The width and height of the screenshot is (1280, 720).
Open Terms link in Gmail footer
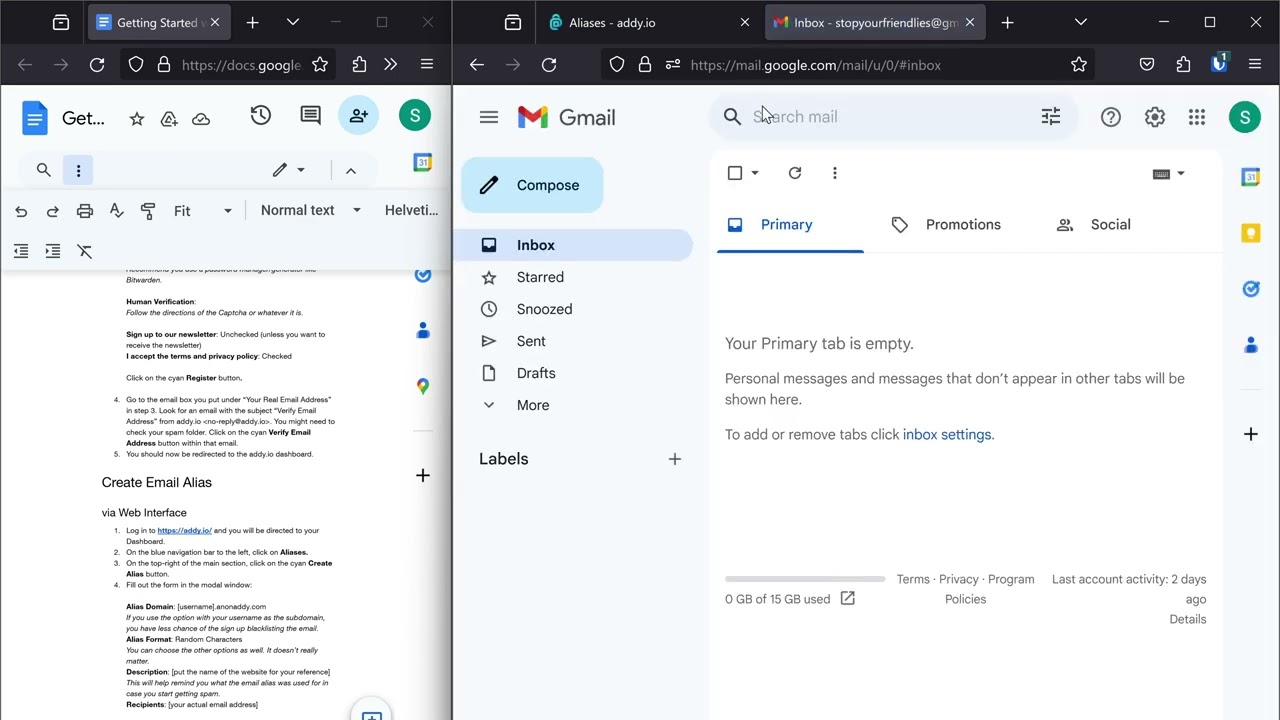913,579
